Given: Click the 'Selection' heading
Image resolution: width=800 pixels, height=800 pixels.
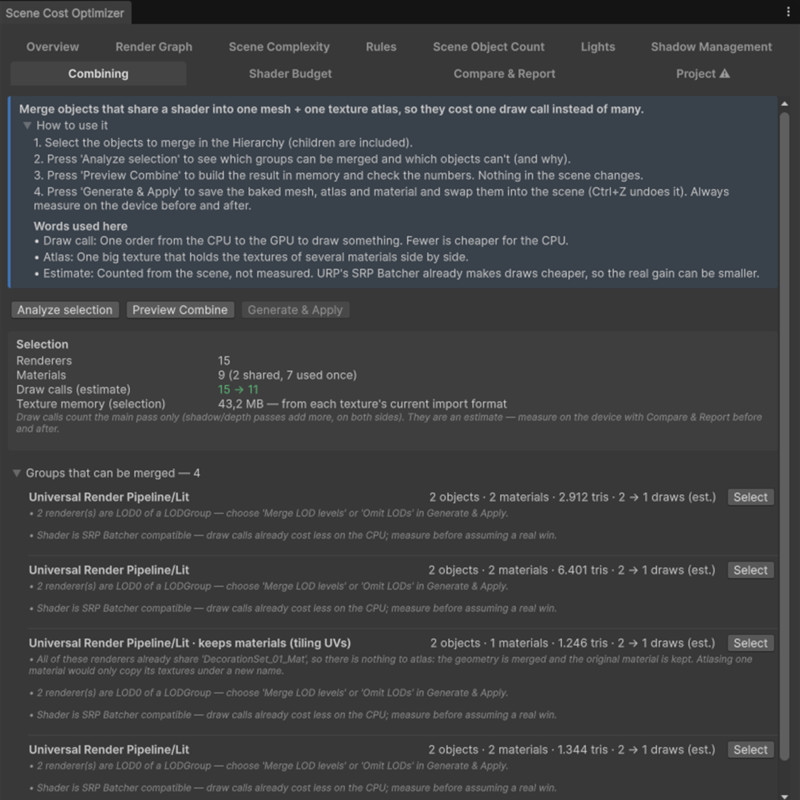Looking at the screenshot, I should point(42,344).
